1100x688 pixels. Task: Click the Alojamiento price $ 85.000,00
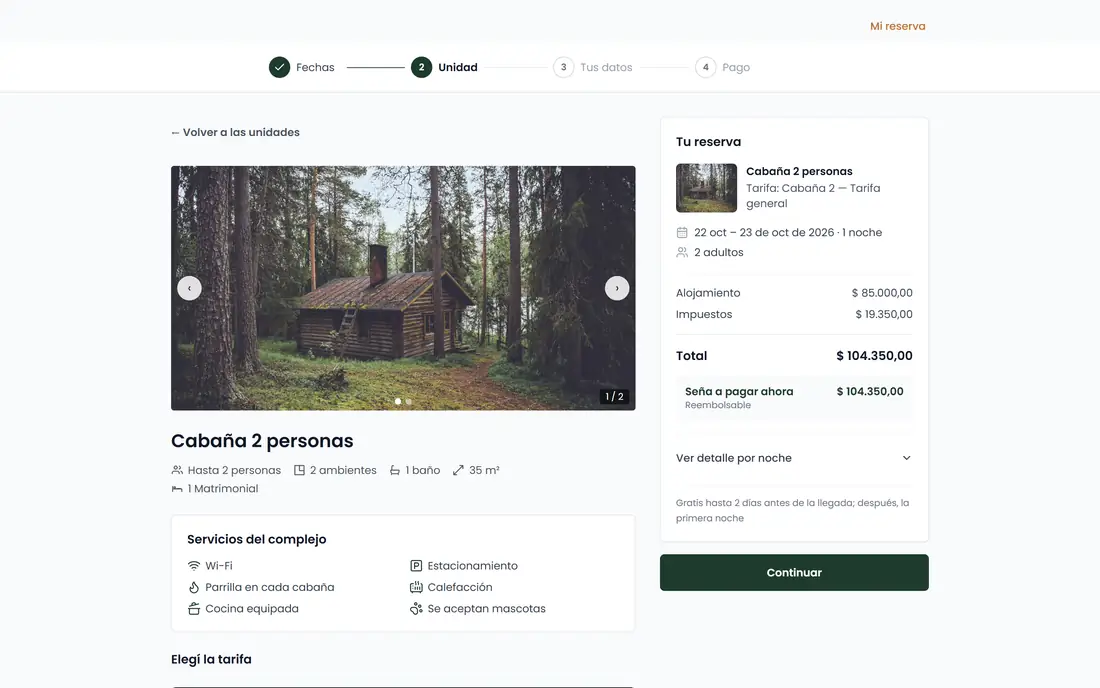pos(882,293)
